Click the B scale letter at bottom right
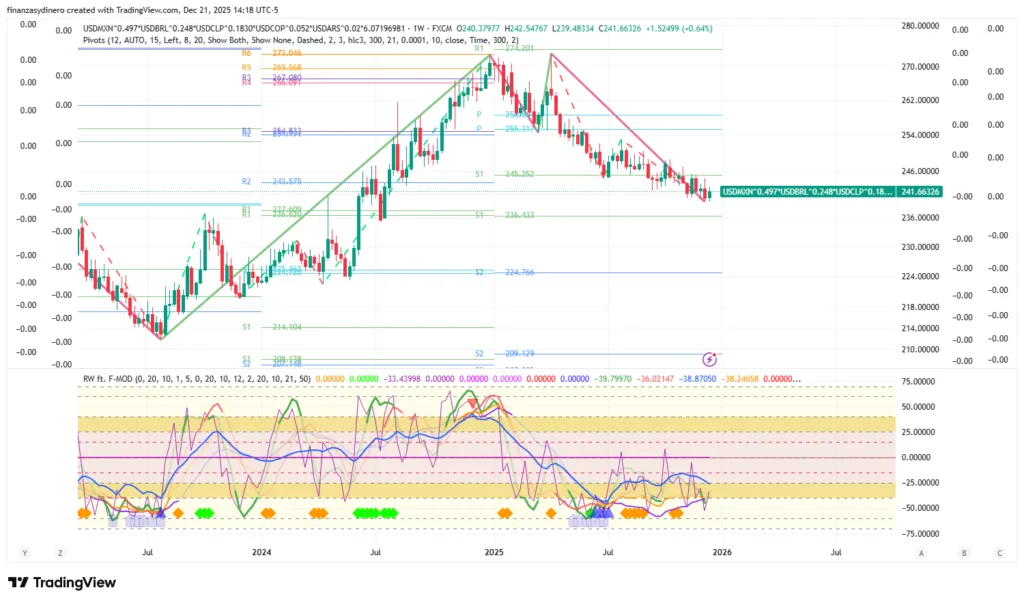The image size is (1024, 603). click(x=963, y=552)
